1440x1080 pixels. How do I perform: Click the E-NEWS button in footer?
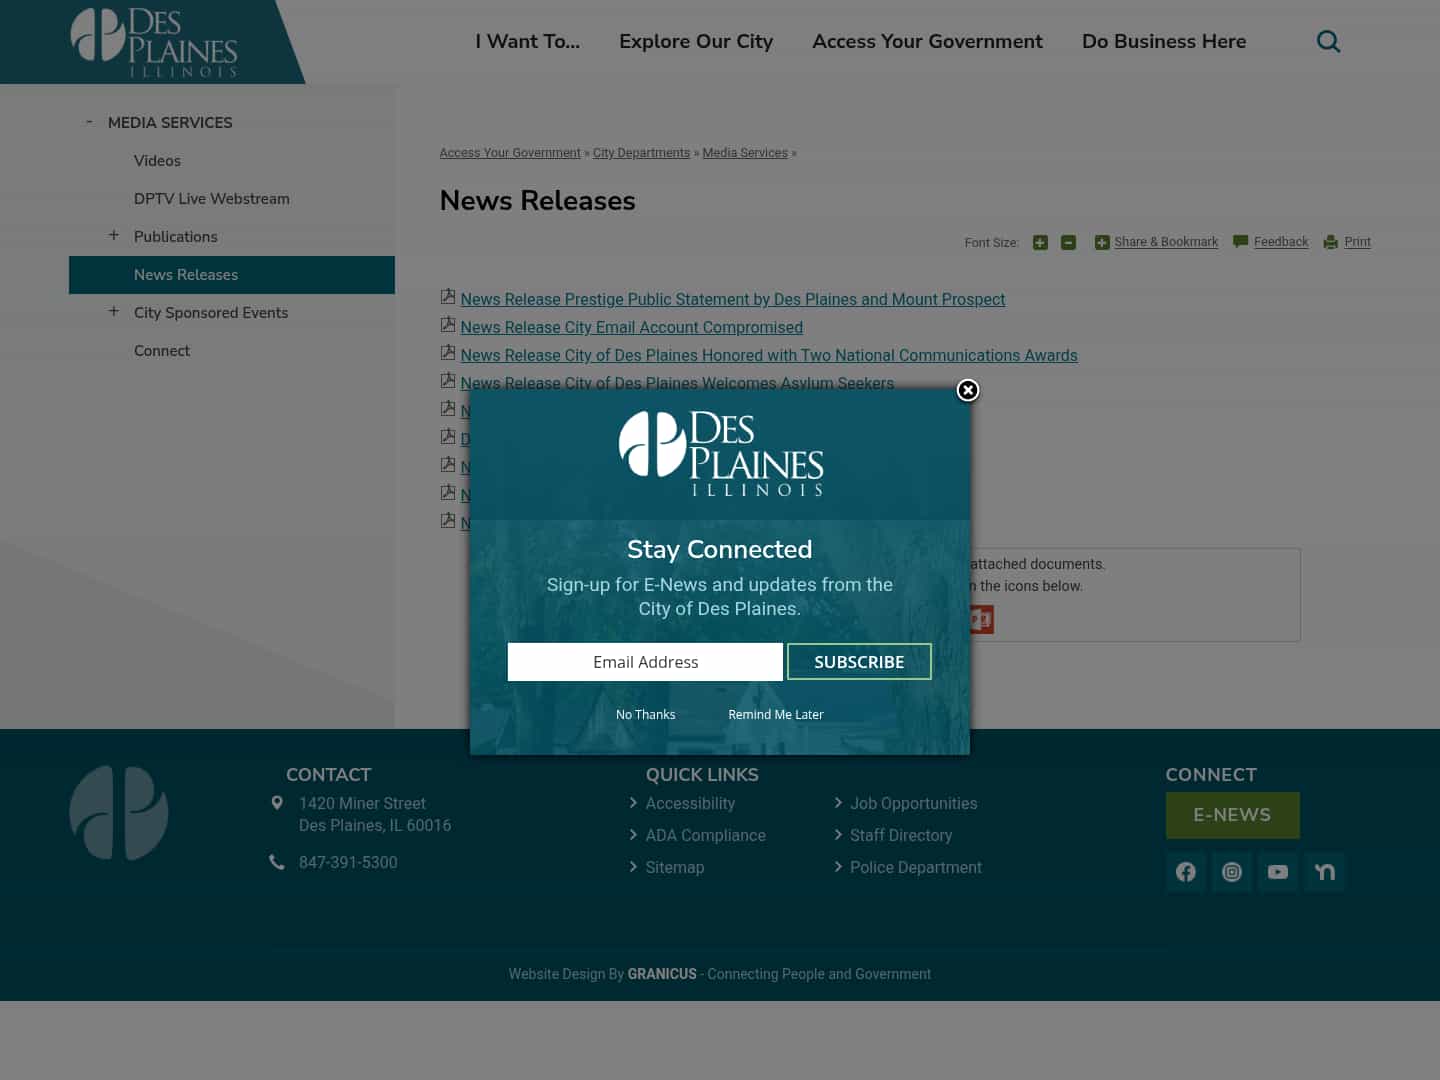(x=1232, y=815)
